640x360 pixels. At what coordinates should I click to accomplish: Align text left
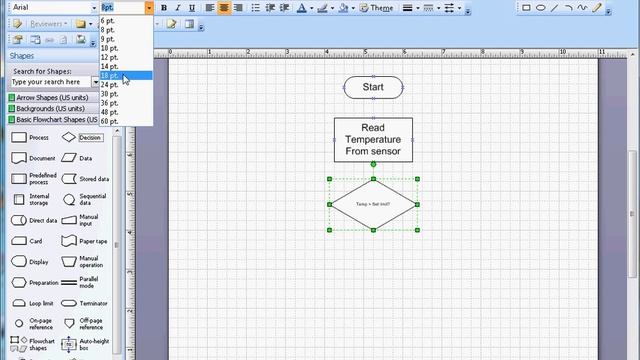point(210,8)
